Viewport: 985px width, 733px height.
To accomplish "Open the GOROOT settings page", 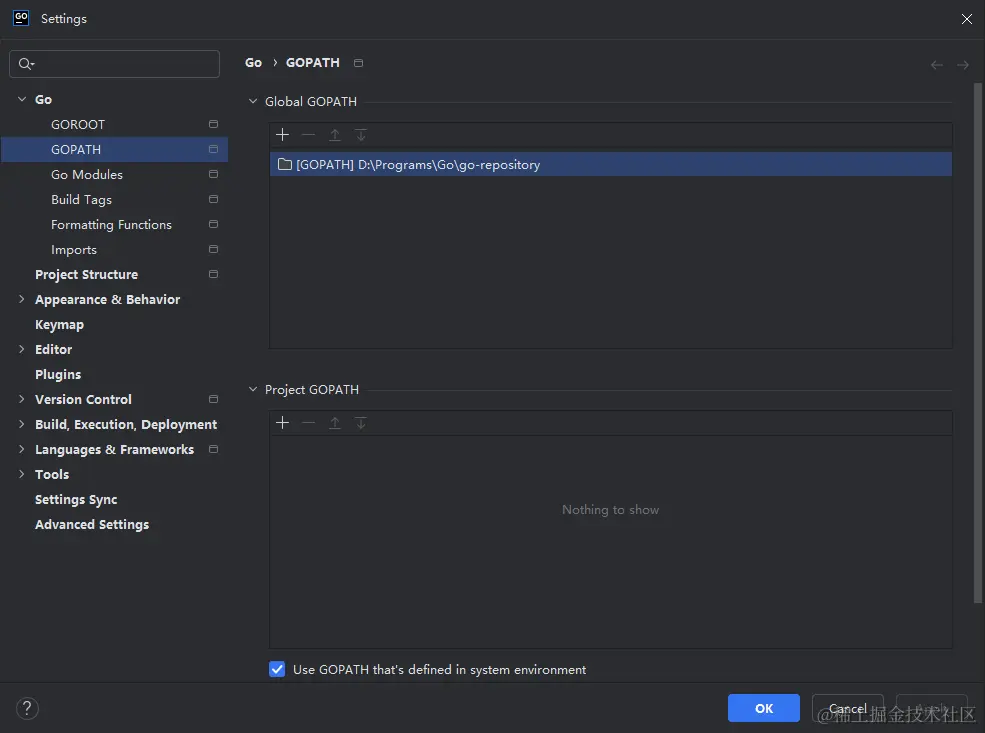I will click(x=78, y=124).
